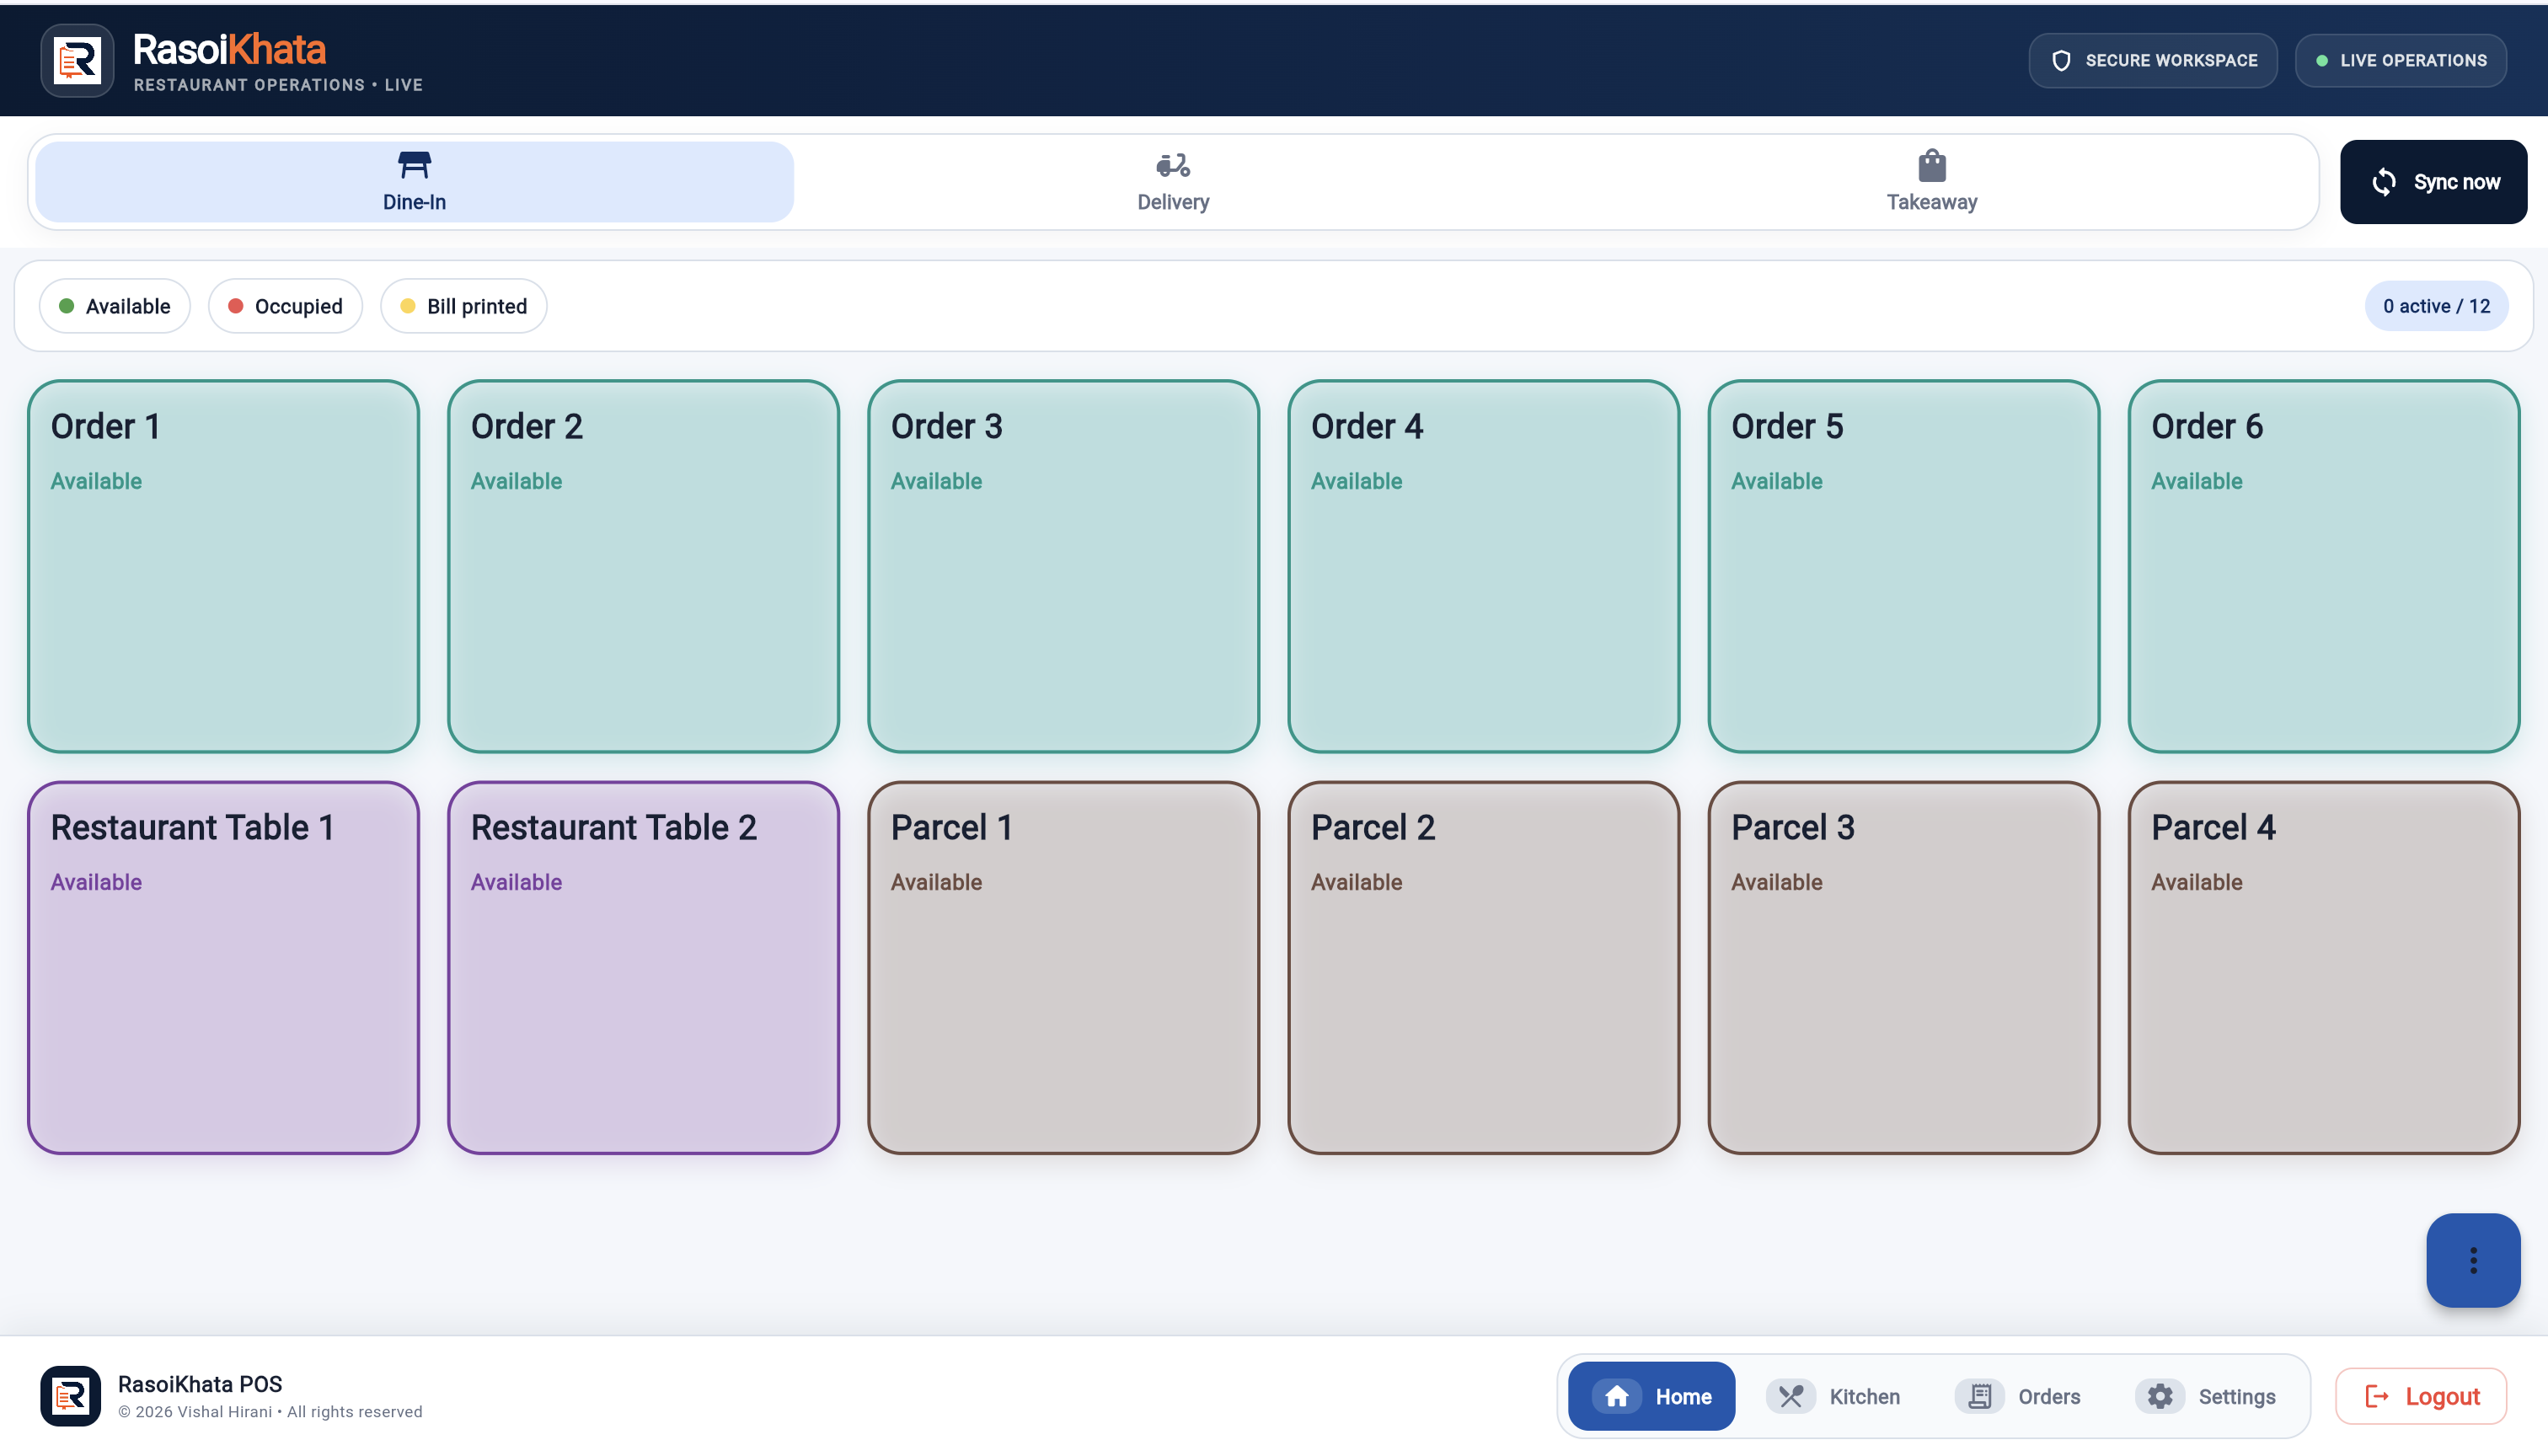Open the Parcel 3 card

[x=1903, y=967]
